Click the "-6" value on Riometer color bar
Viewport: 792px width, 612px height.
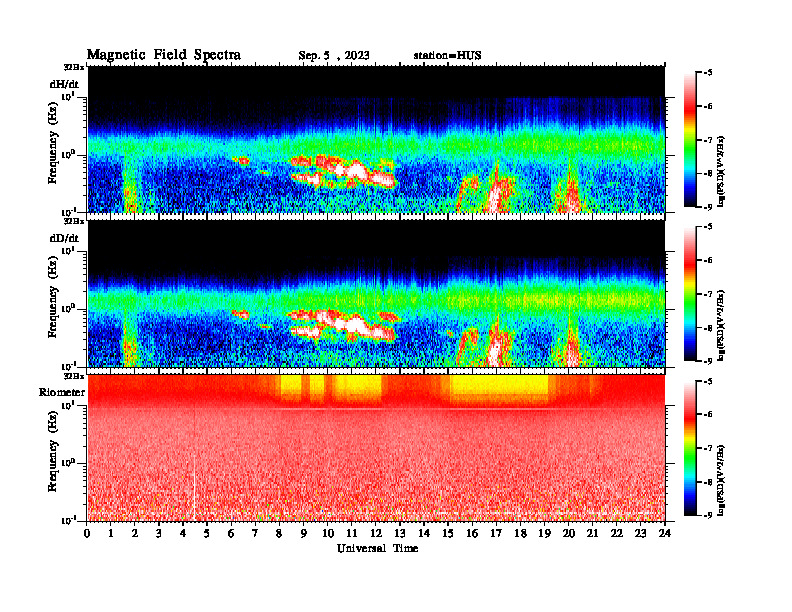708,415
